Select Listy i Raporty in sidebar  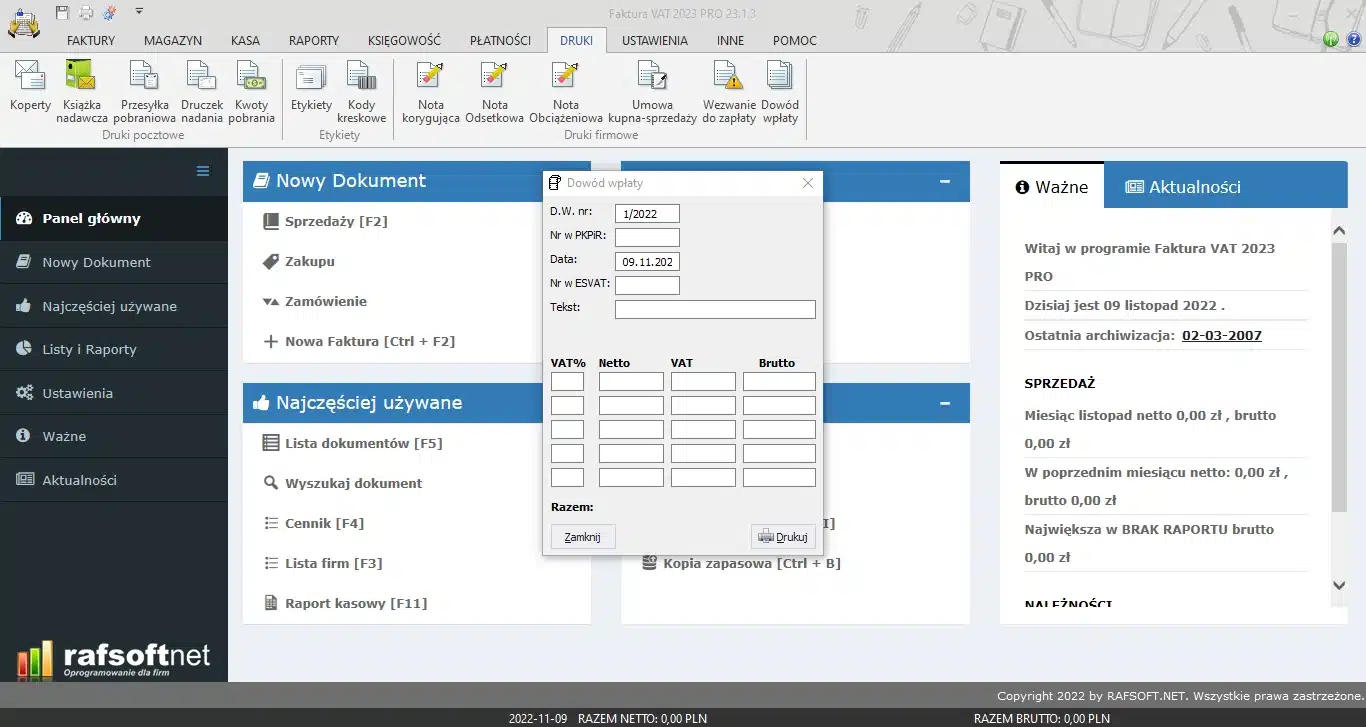point(89,349)
